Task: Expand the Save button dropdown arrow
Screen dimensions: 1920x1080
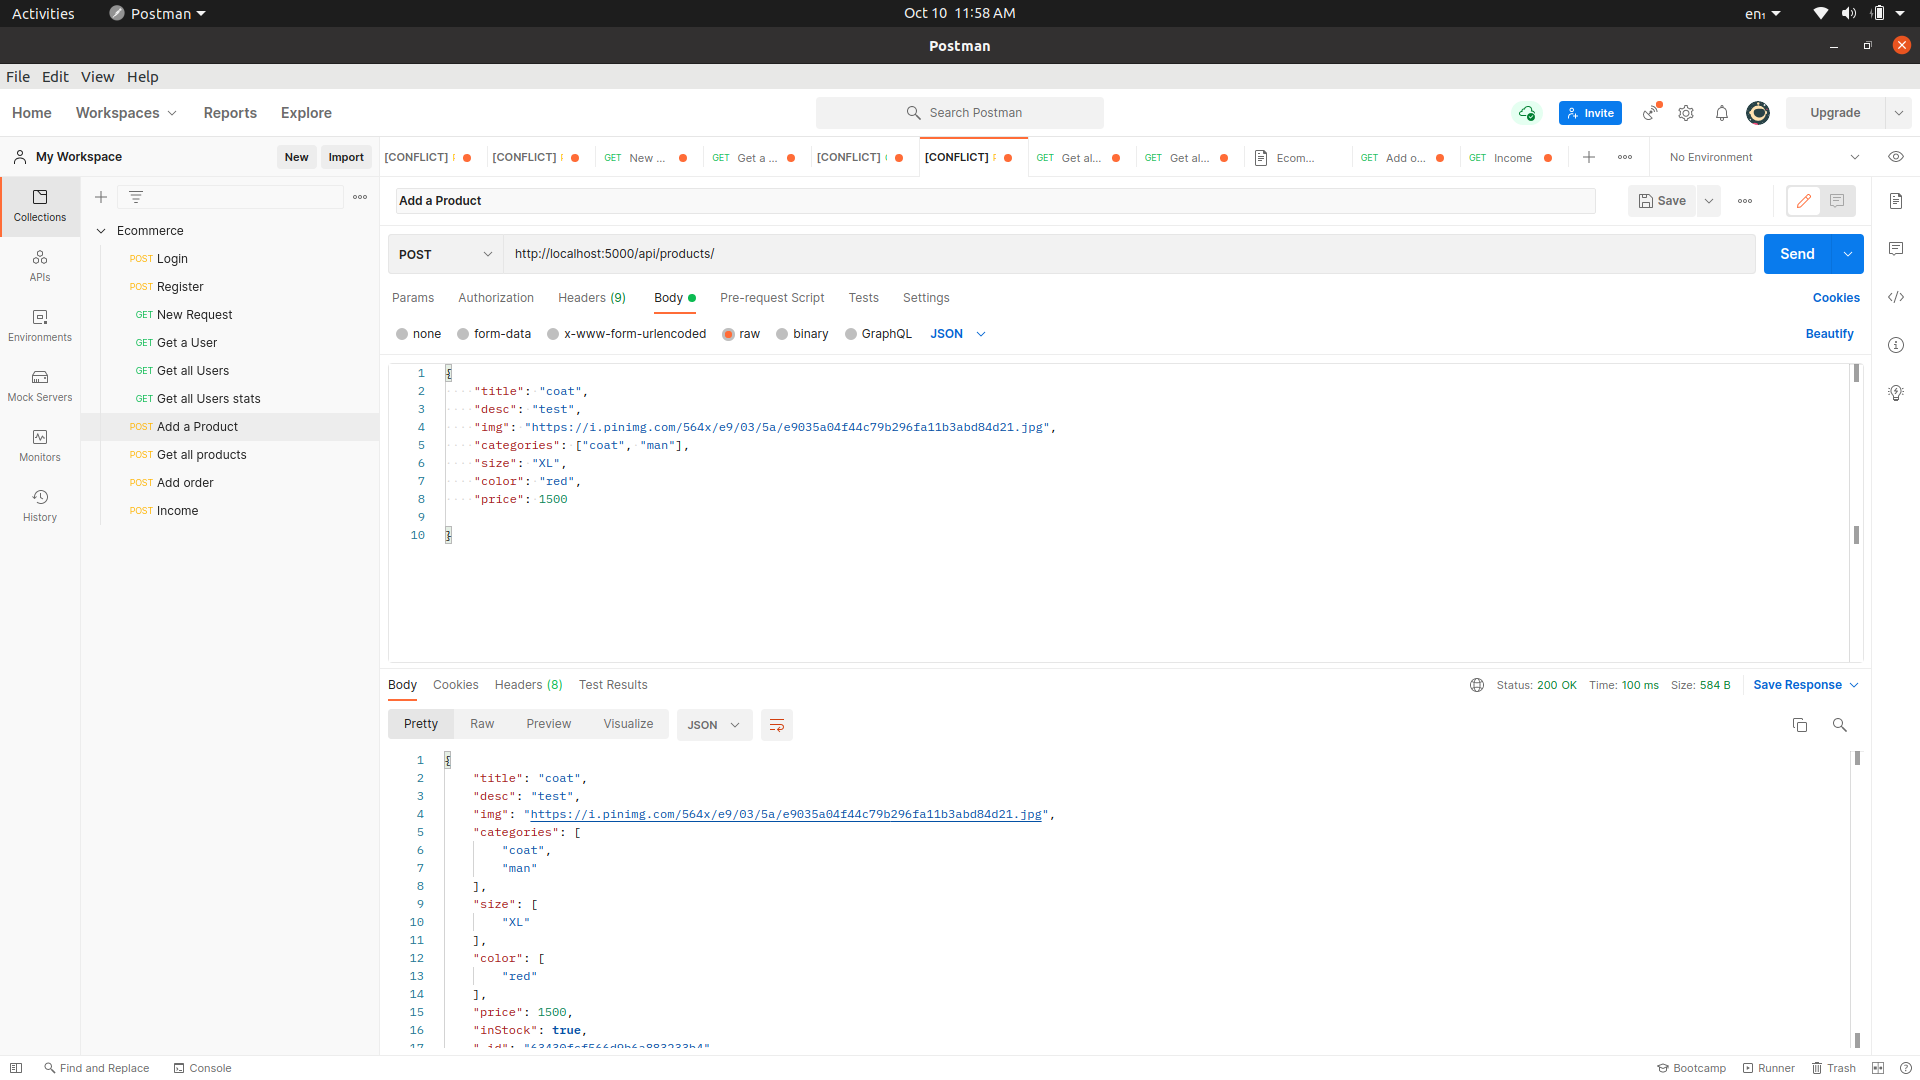Action: [x=1709, y=200]
